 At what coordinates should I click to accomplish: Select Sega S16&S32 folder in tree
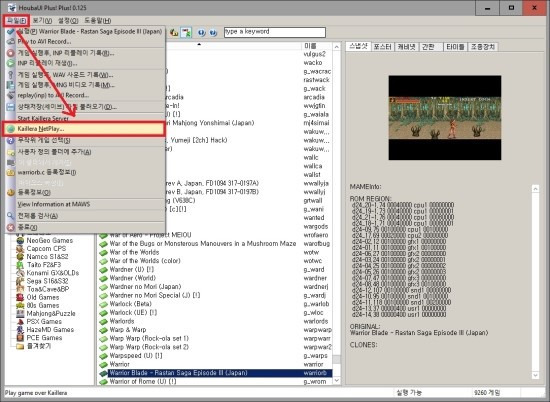click(x=47, y=281)
